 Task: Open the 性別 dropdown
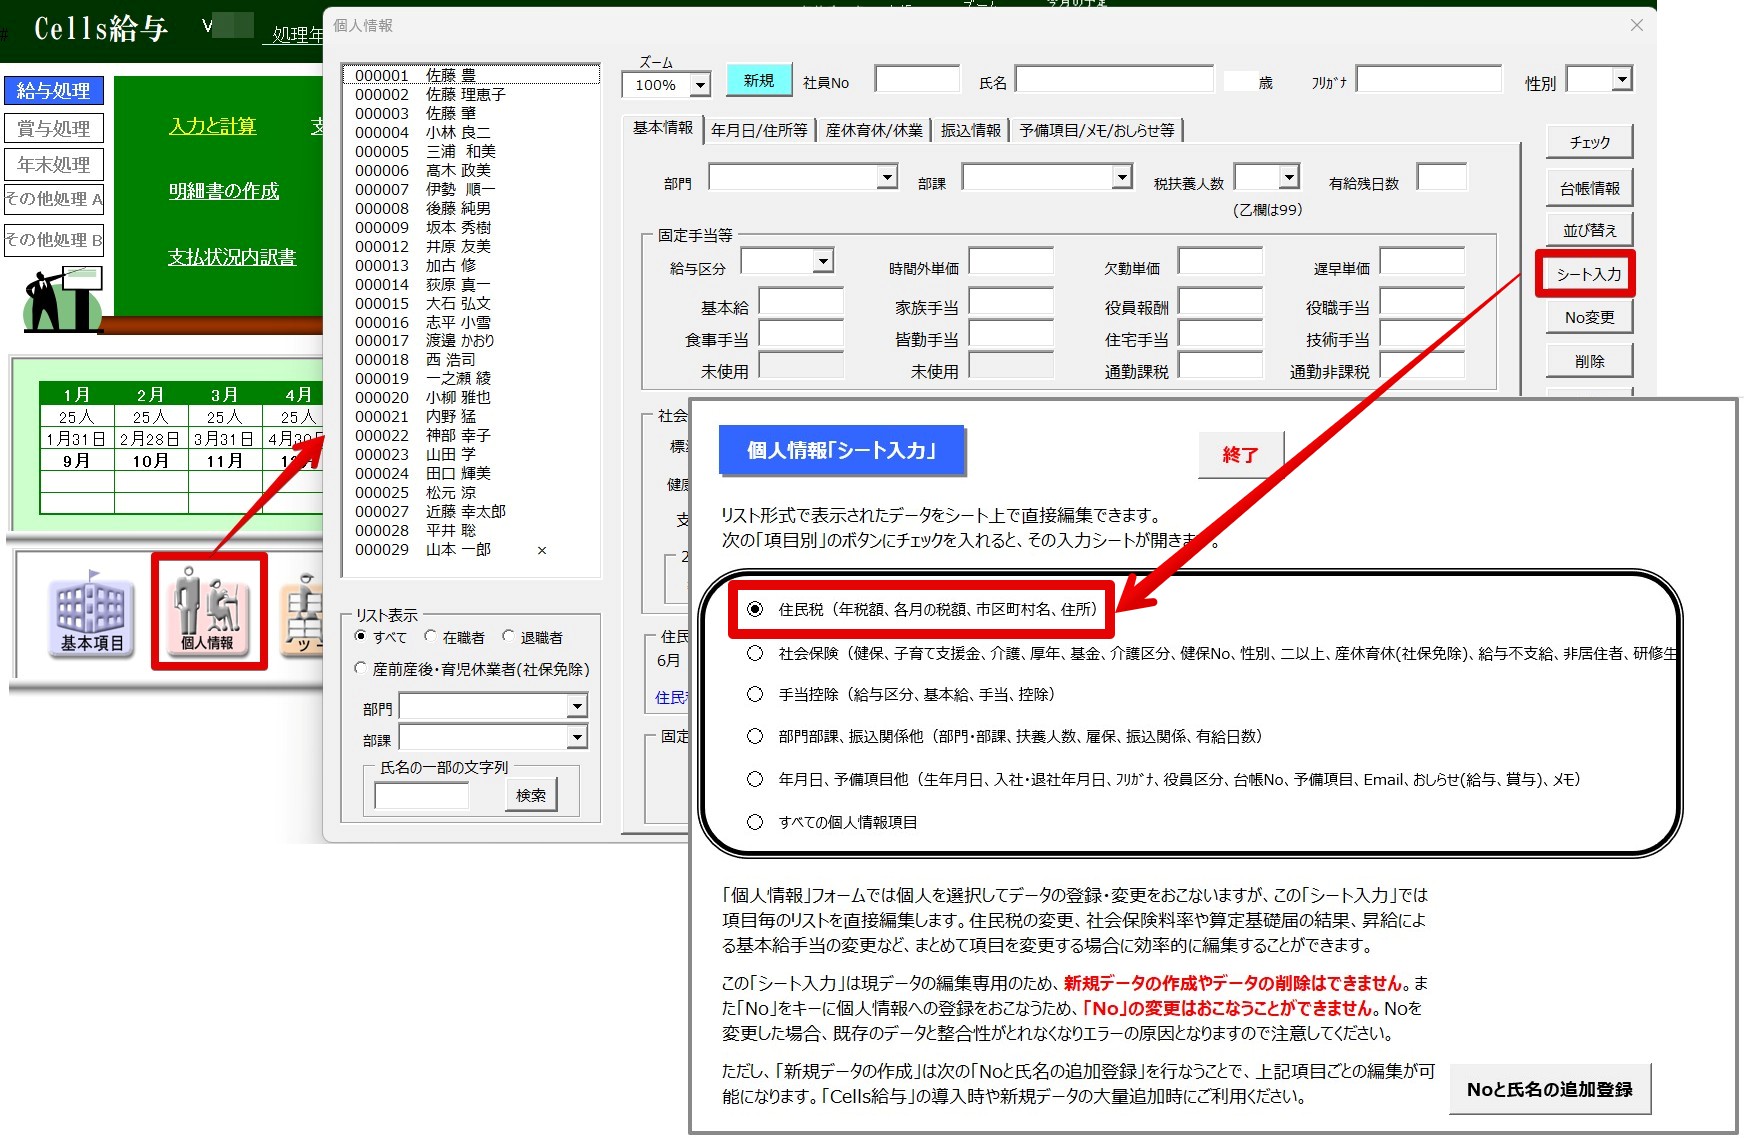pyautogui.click(x=1622, y=79)
